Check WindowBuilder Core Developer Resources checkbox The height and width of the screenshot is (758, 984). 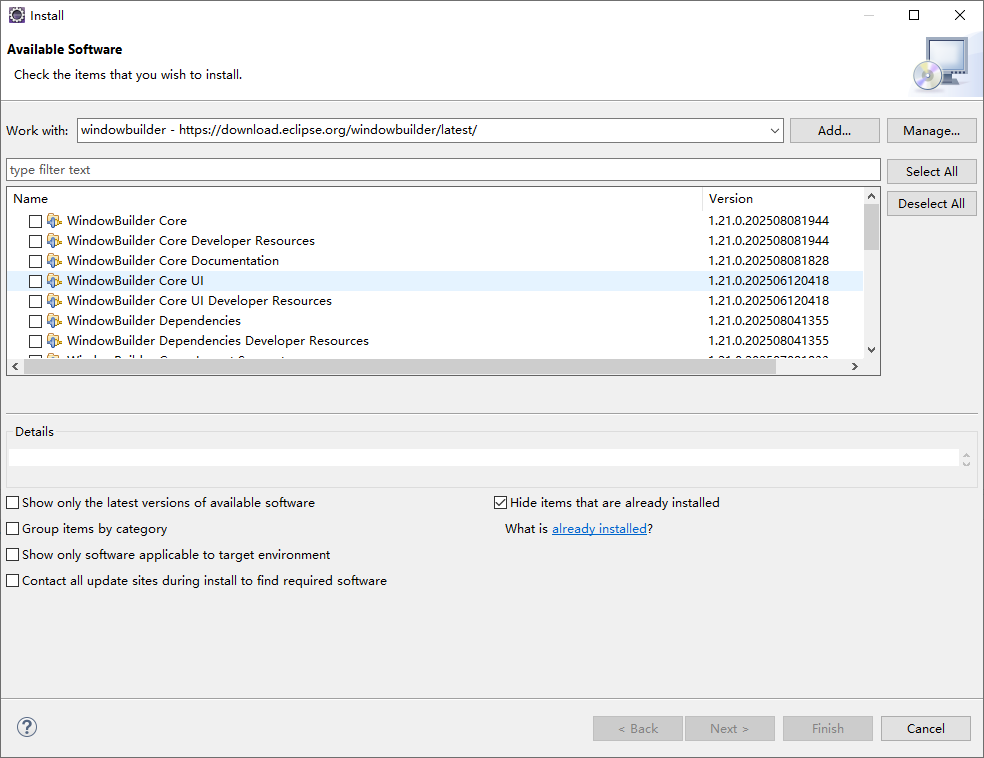[35, 242]
